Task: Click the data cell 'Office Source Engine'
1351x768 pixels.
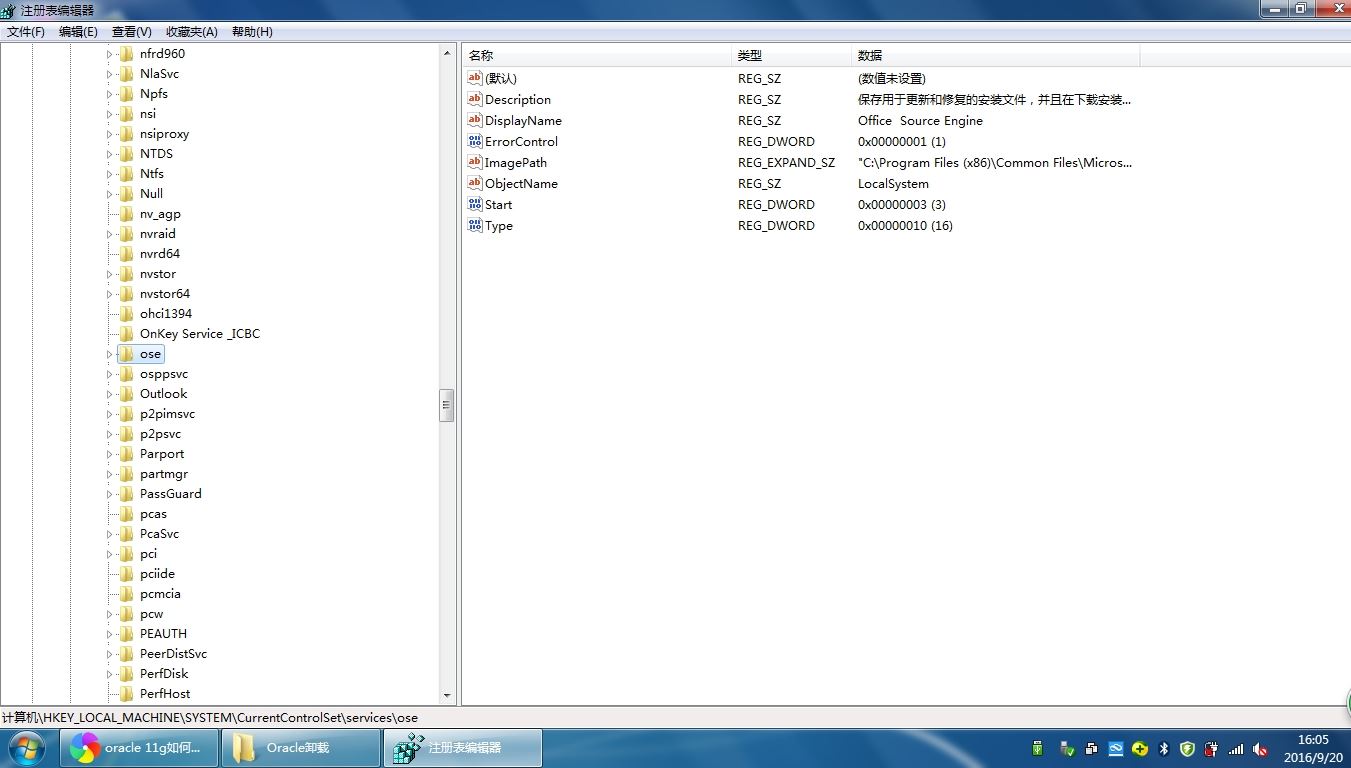Action: pos(920,120)
